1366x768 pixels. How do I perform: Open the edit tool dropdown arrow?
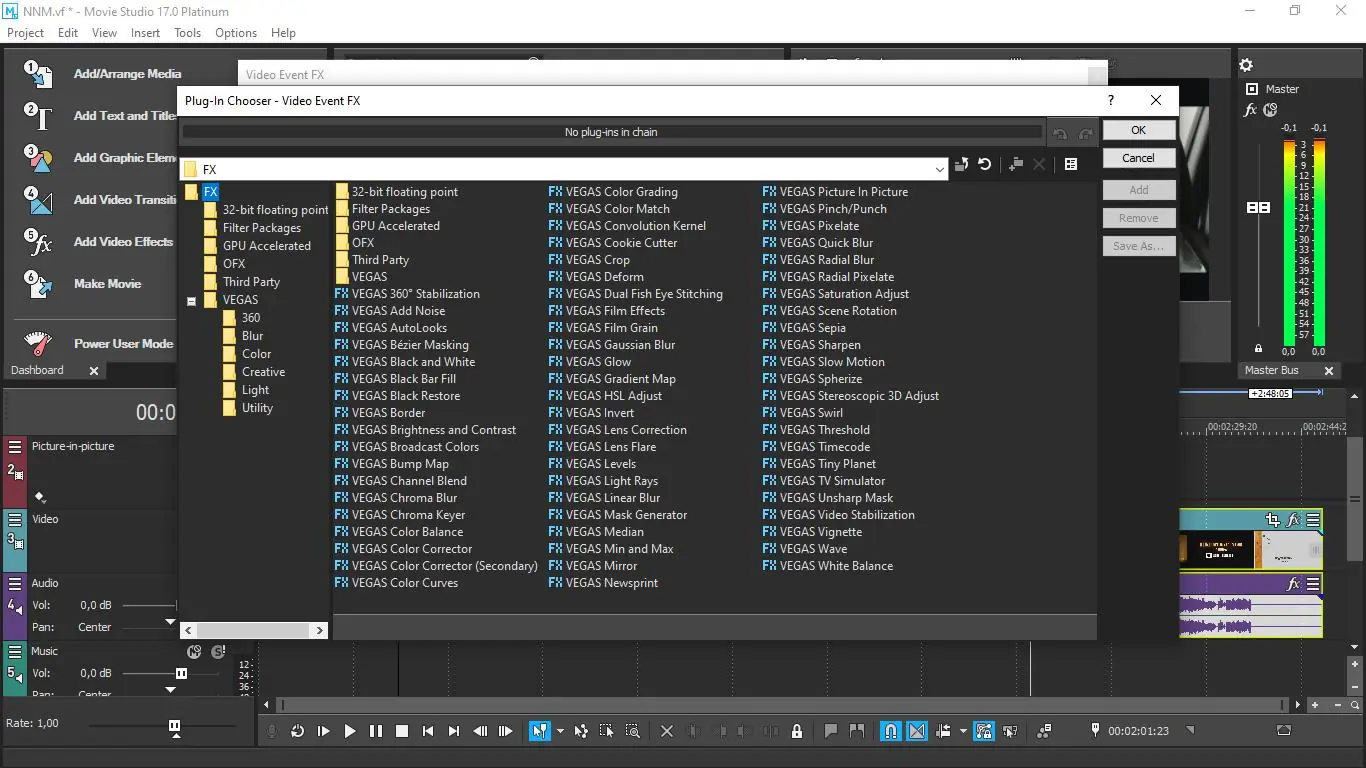559,731
